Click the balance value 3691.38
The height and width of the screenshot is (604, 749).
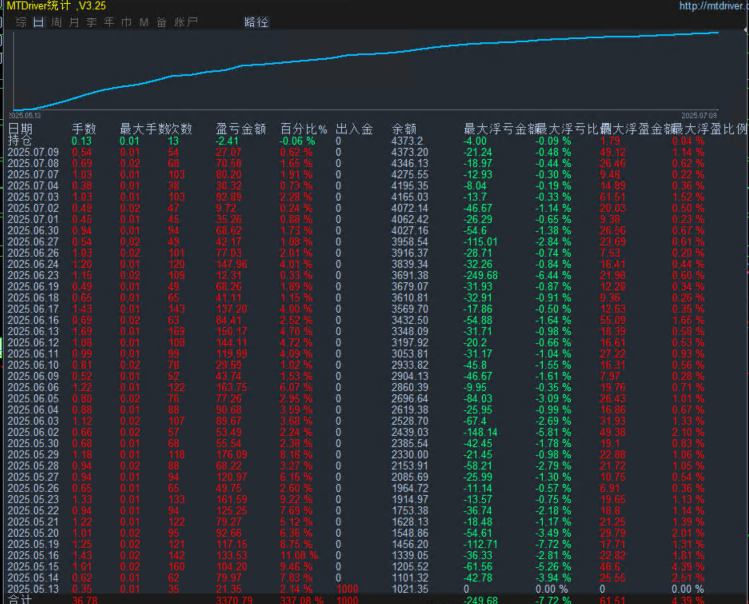coord(410,275)
